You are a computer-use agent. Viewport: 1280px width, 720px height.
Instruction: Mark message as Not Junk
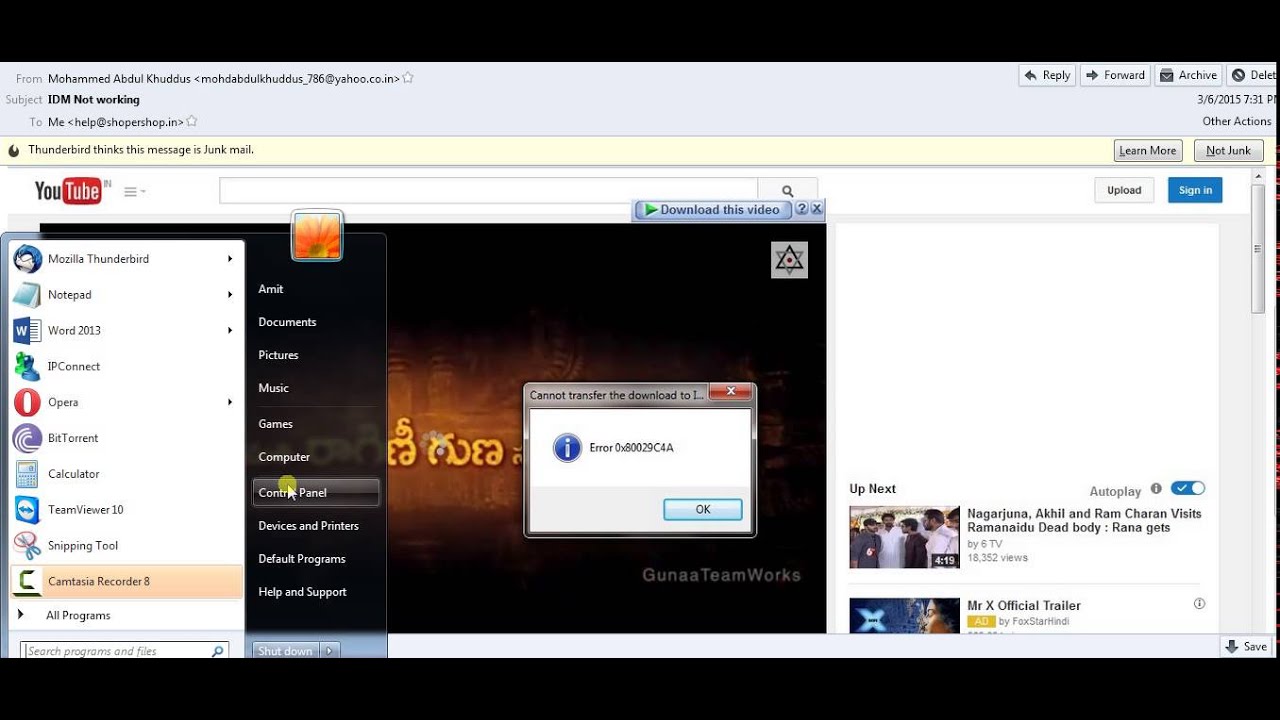[x=1228, y=151]
